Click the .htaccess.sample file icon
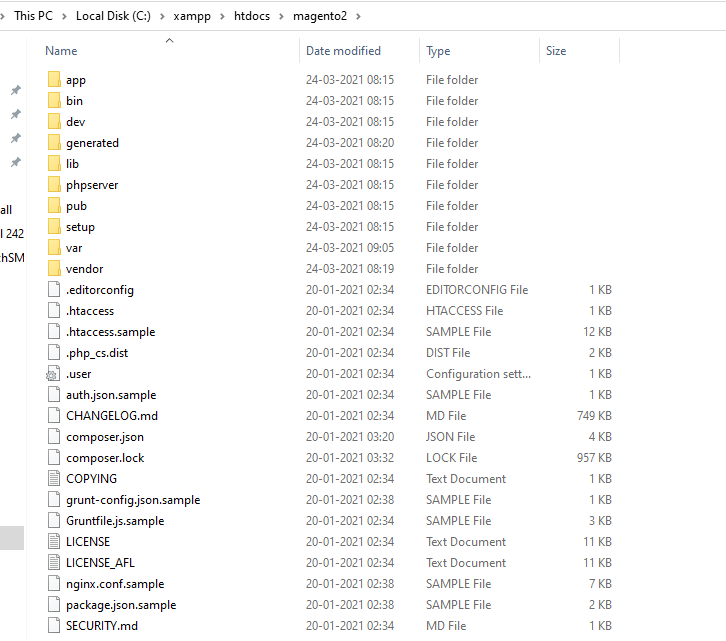 (54, 331)
